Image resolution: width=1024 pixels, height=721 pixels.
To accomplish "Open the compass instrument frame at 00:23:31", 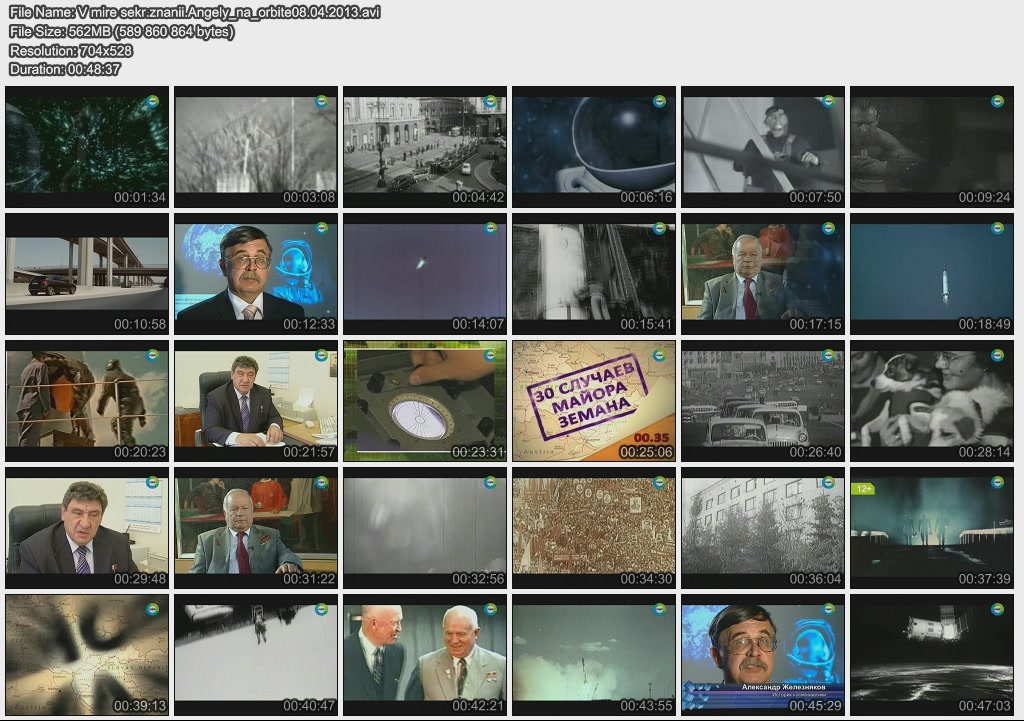I will coord(424,400).
